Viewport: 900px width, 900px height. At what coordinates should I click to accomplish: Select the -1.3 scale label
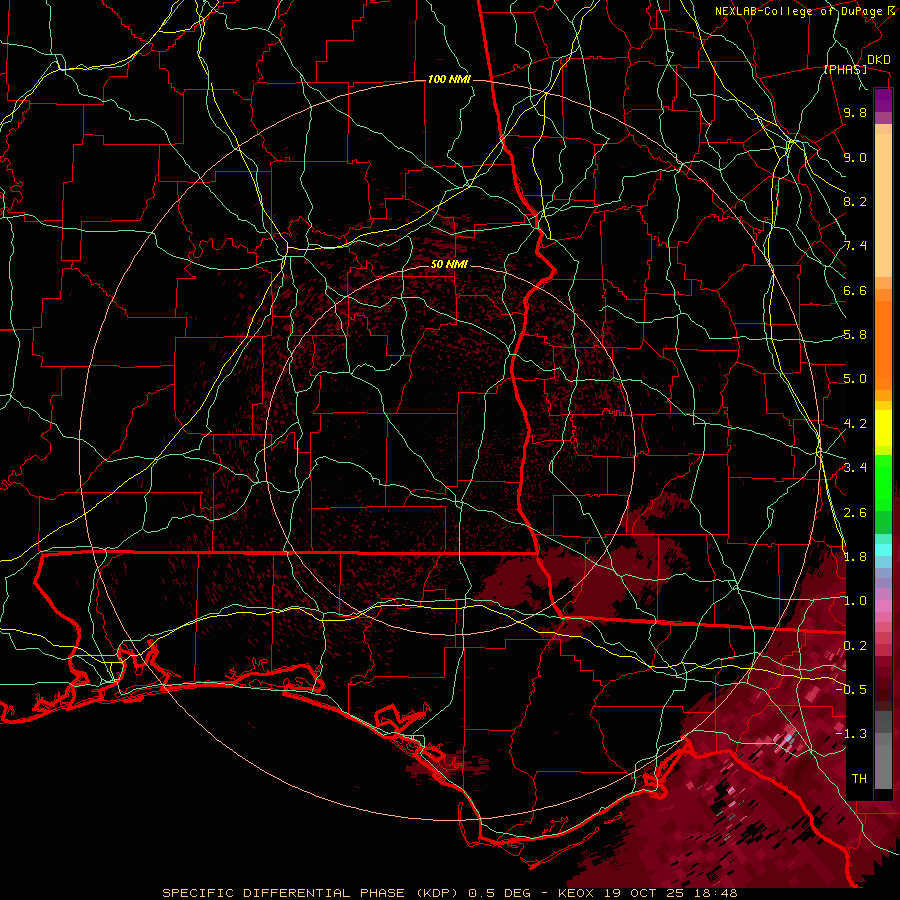851,734
